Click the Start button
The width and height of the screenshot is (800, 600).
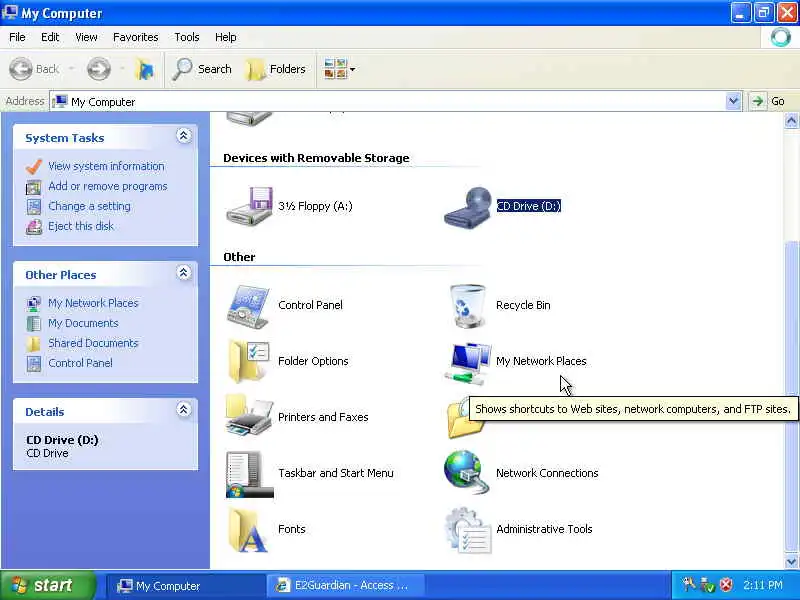[47, 585]
